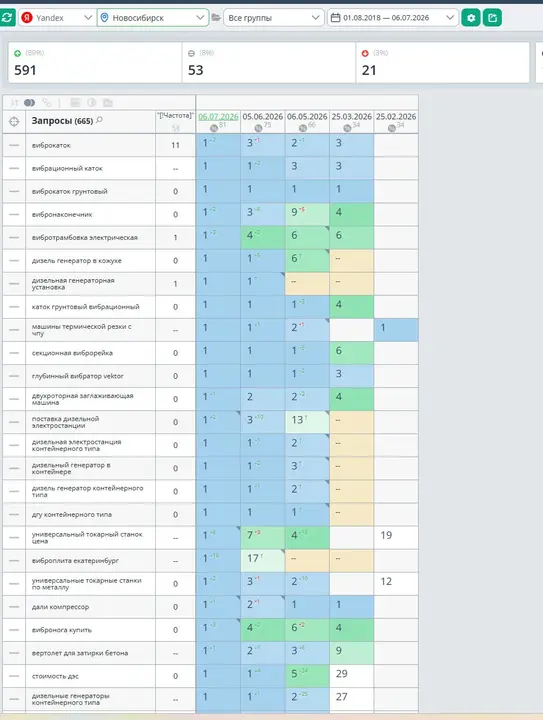Image resolution: width=543 pixels, height=720 pixels.
Task: Open the Yandex search engine dropdown
Action: (57, 18)
